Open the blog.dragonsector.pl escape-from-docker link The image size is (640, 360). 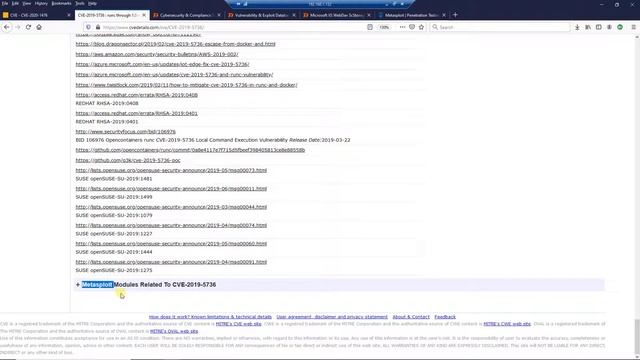coord(176,44)
